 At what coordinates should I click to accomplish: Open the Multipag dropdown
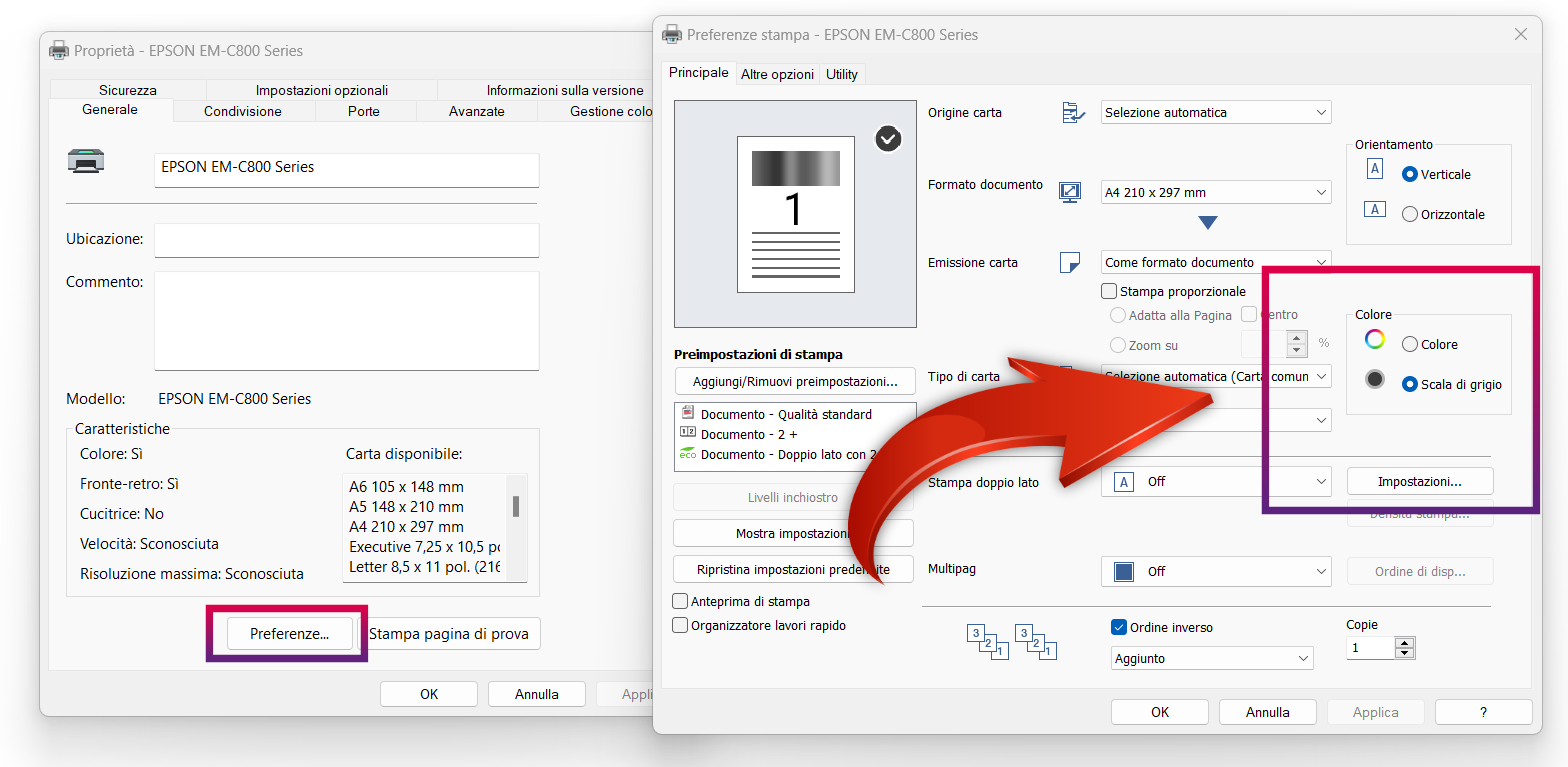1216,571
